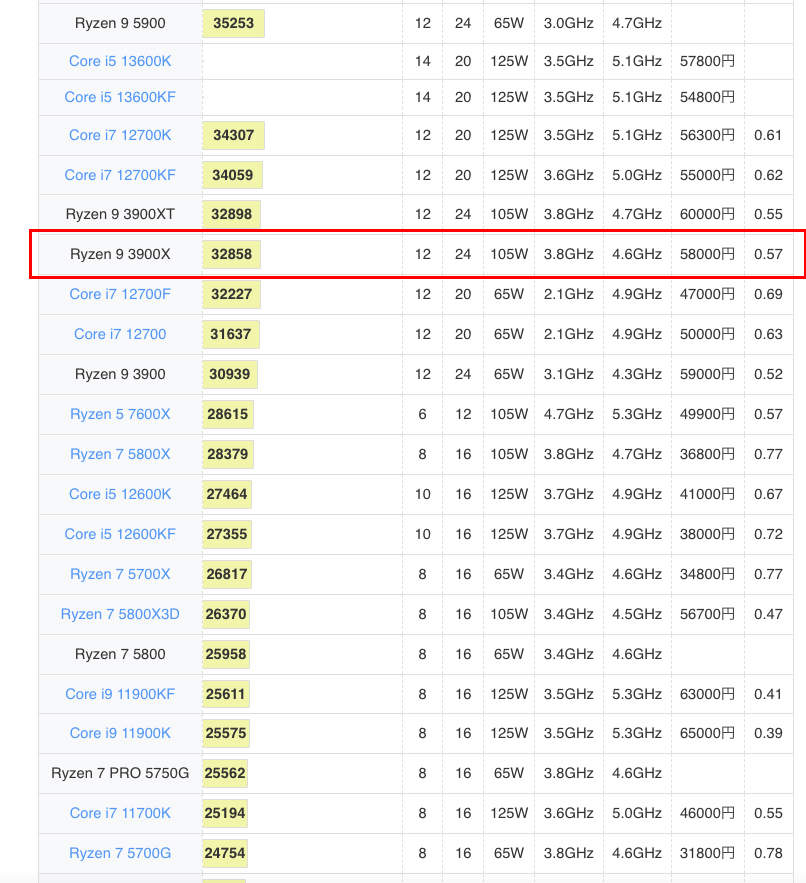
Task: Select the 27464 score value
Action: tap(227, 494)
